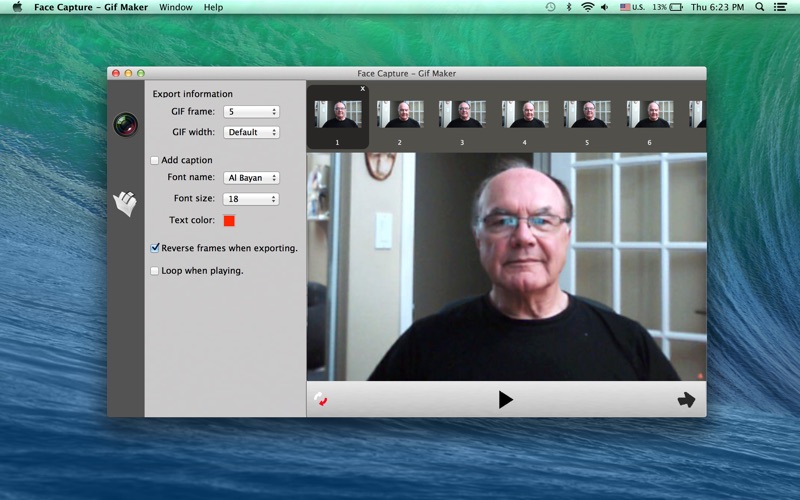Click the Bluetooth menu bar icon
Image resolution: width=800 pixels, height=500 pixels.
[569, 7]
